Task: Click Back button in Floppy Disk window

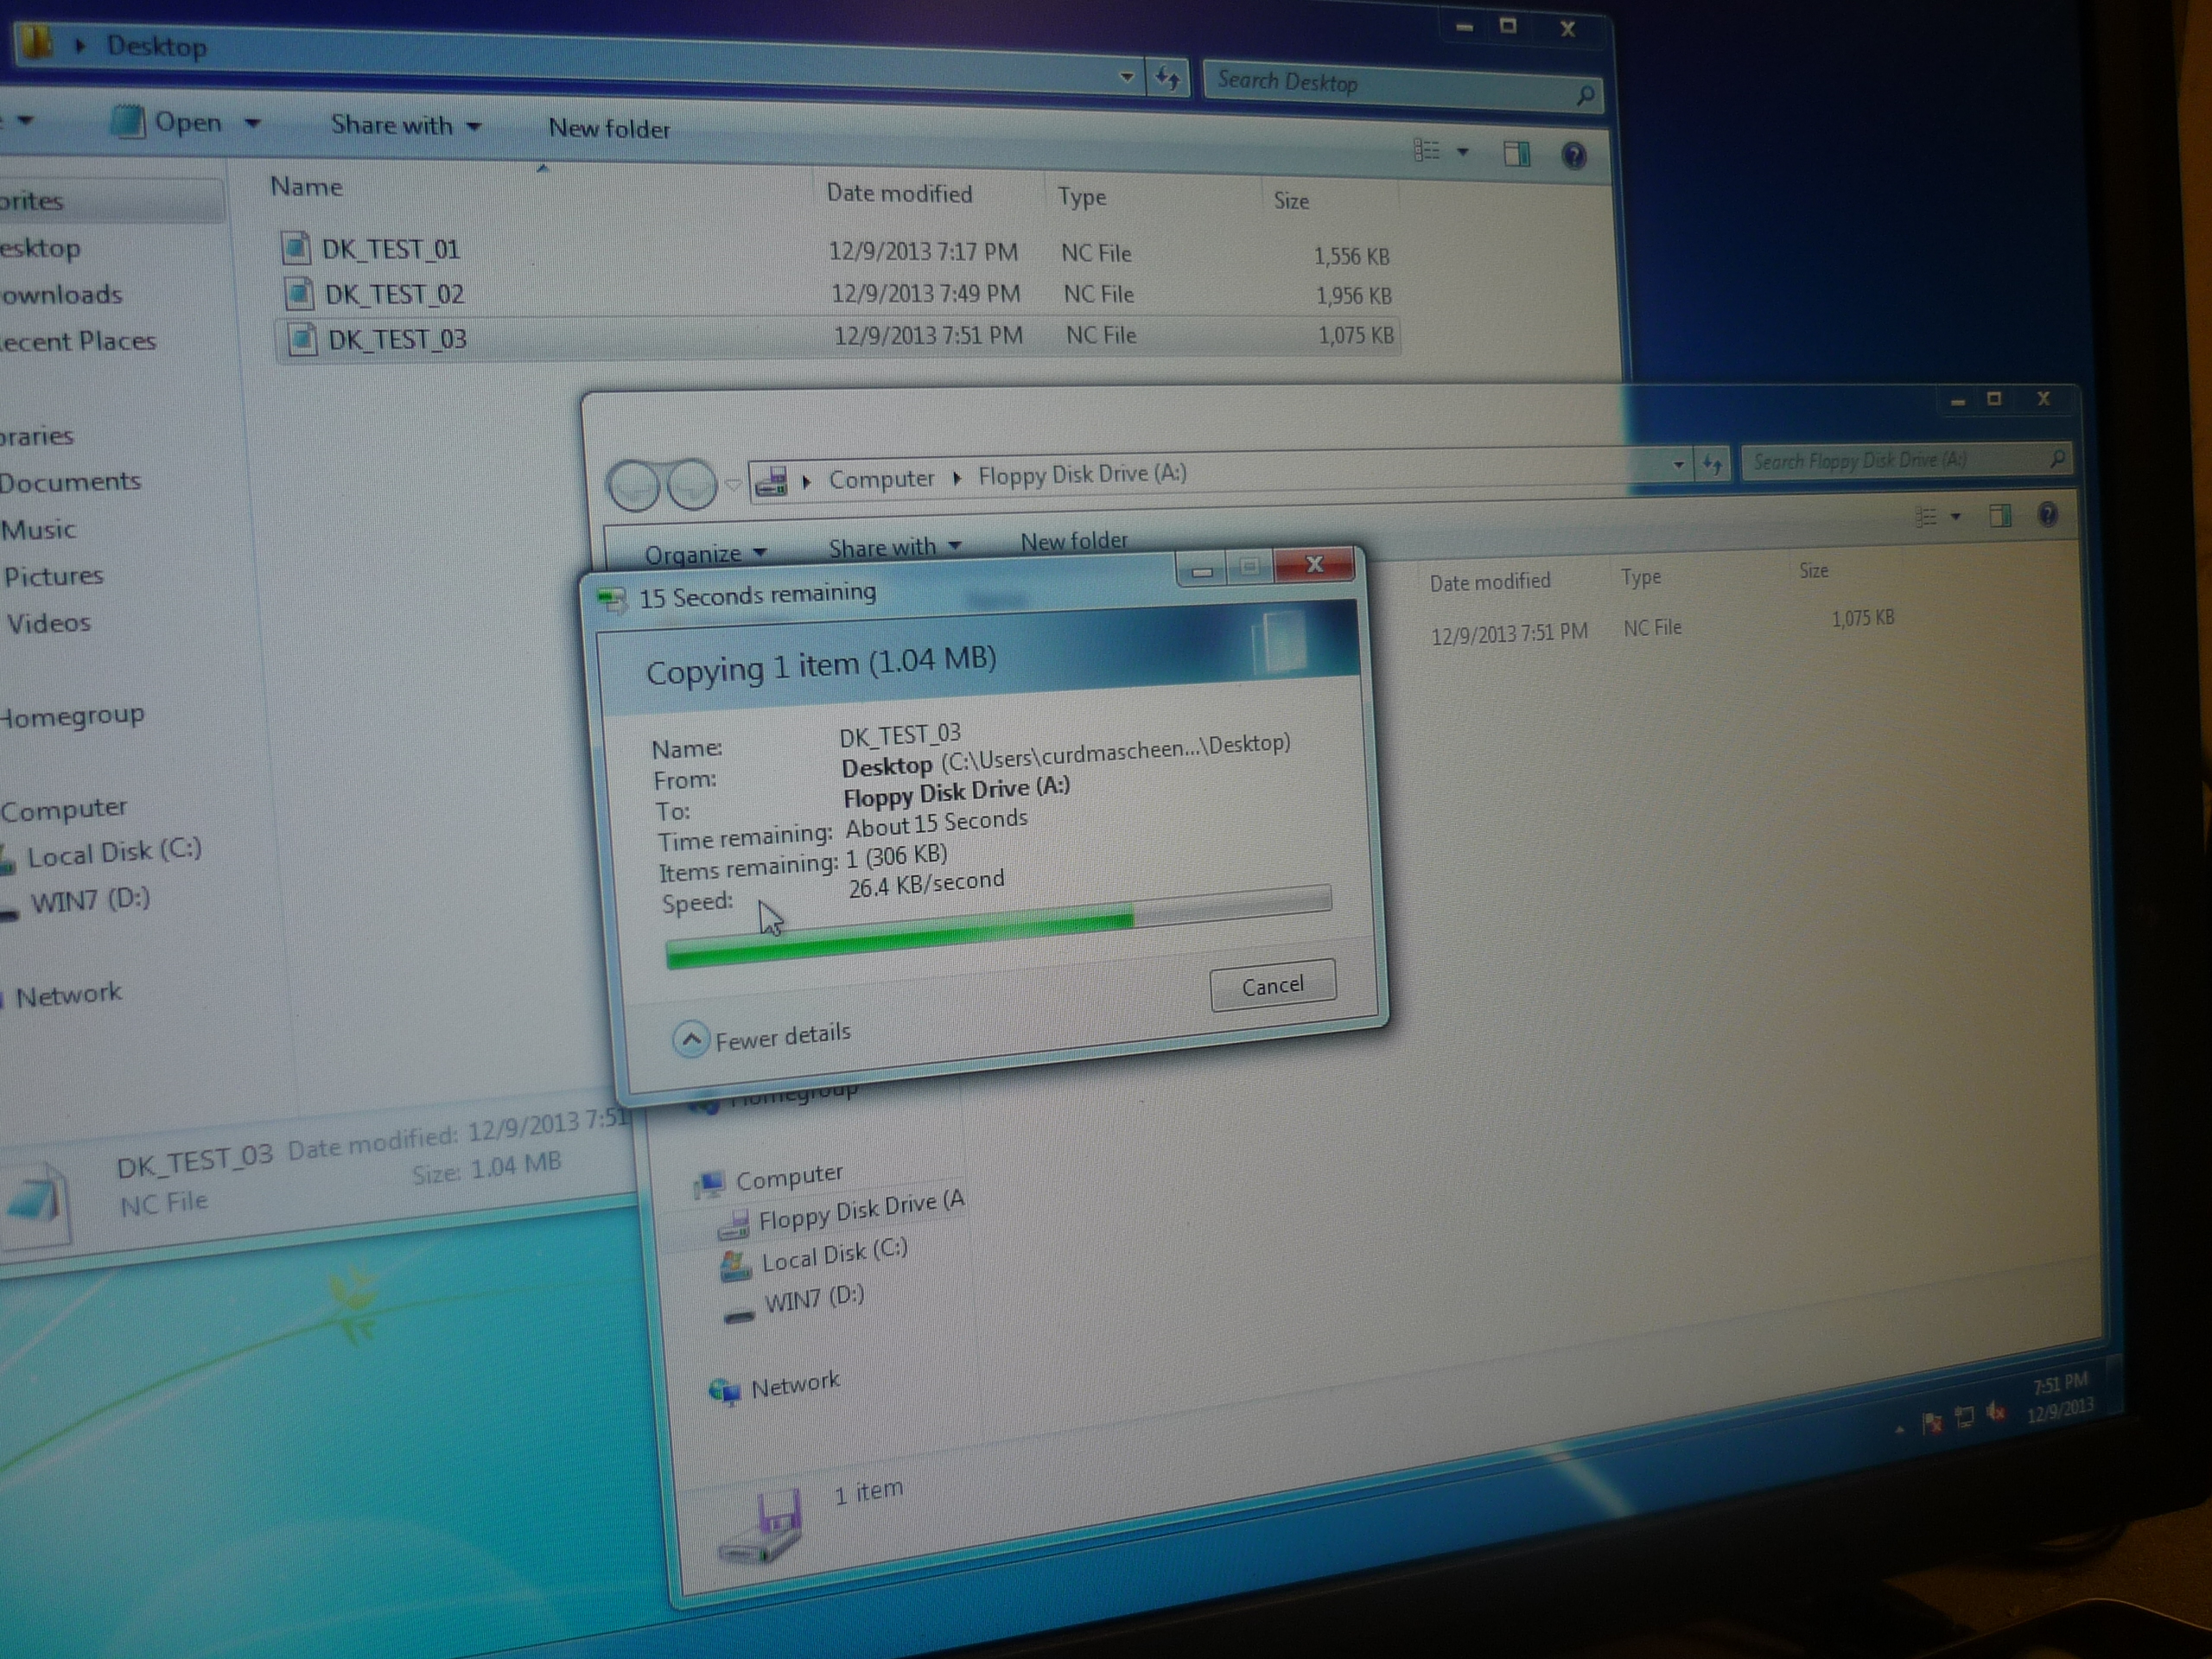Action: click(634, 485)
